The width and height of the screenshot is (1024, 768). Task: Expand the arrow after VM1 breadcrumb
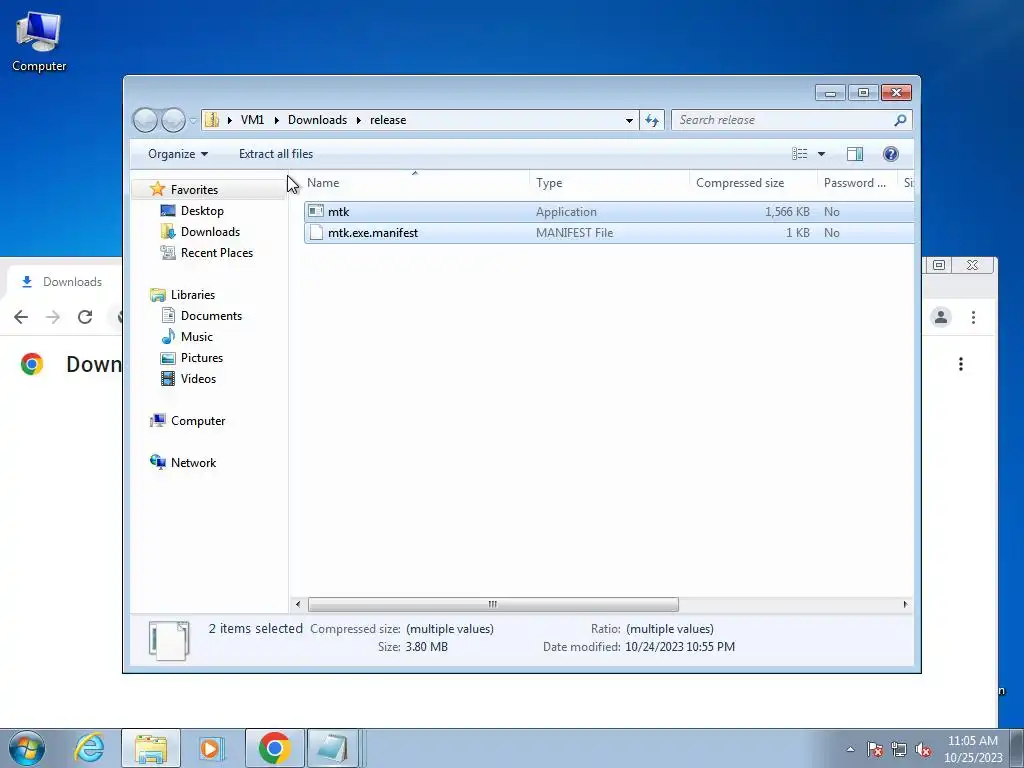click(x=277, y=120)
